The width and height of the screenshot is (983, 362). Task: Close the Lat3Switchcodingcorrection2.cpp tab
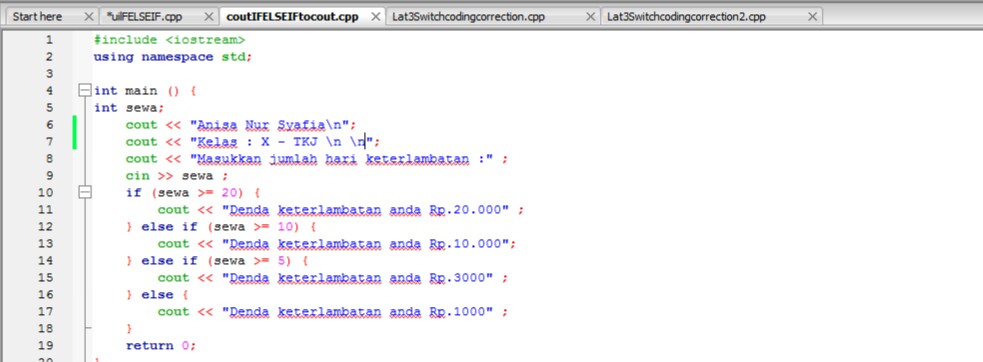pyautogui.click(x=812, y=17)
